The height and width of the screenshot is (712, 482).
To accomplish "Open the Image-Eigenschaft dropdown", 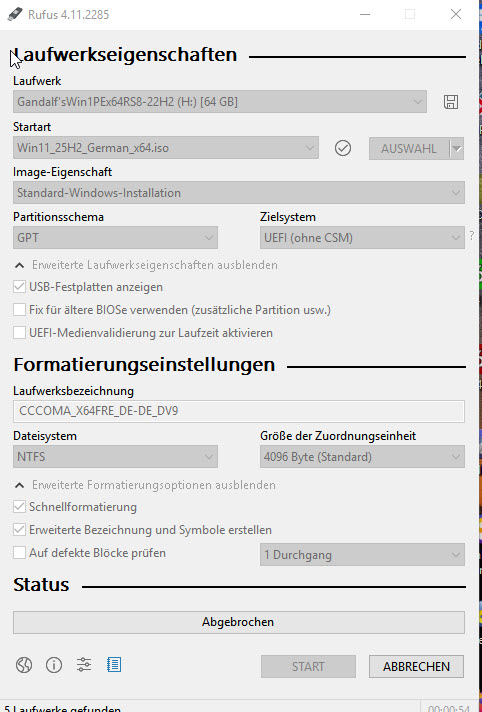I will 239,193.
